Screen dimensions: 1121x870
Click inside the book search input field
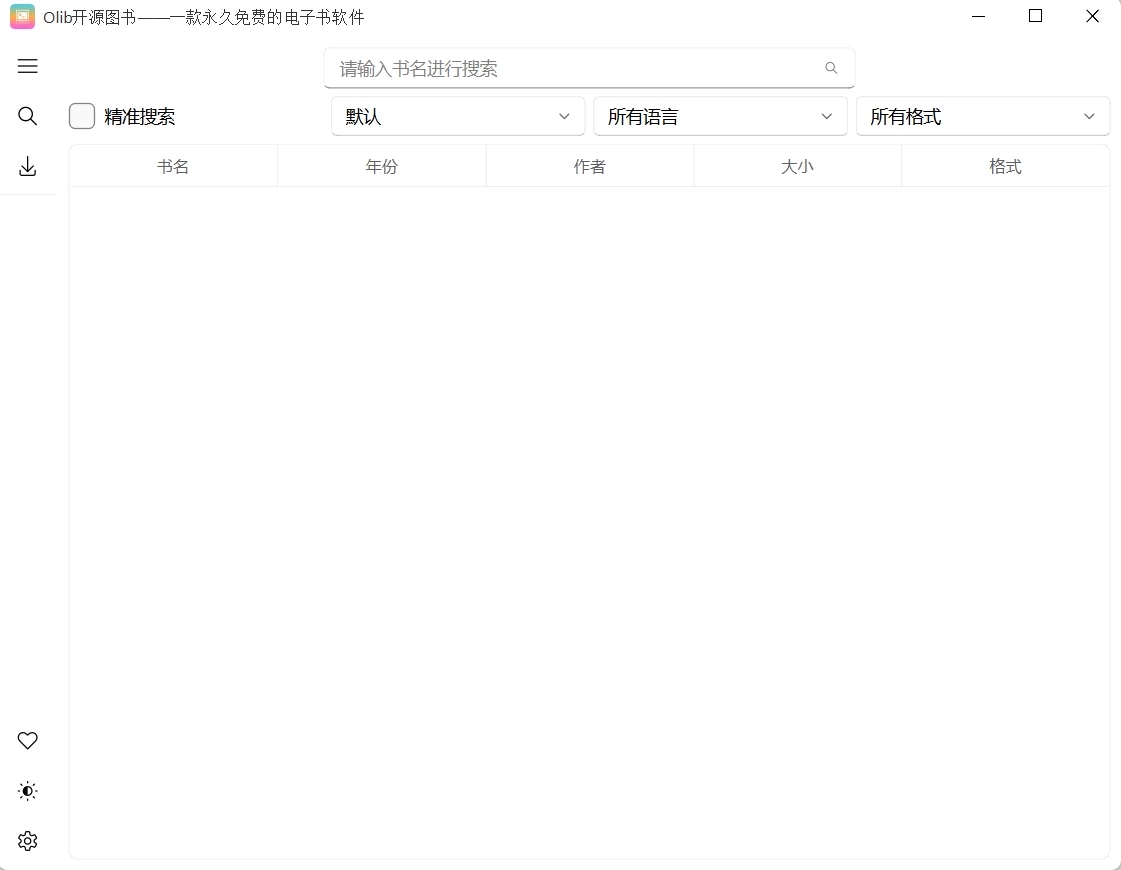click(560, 68)
